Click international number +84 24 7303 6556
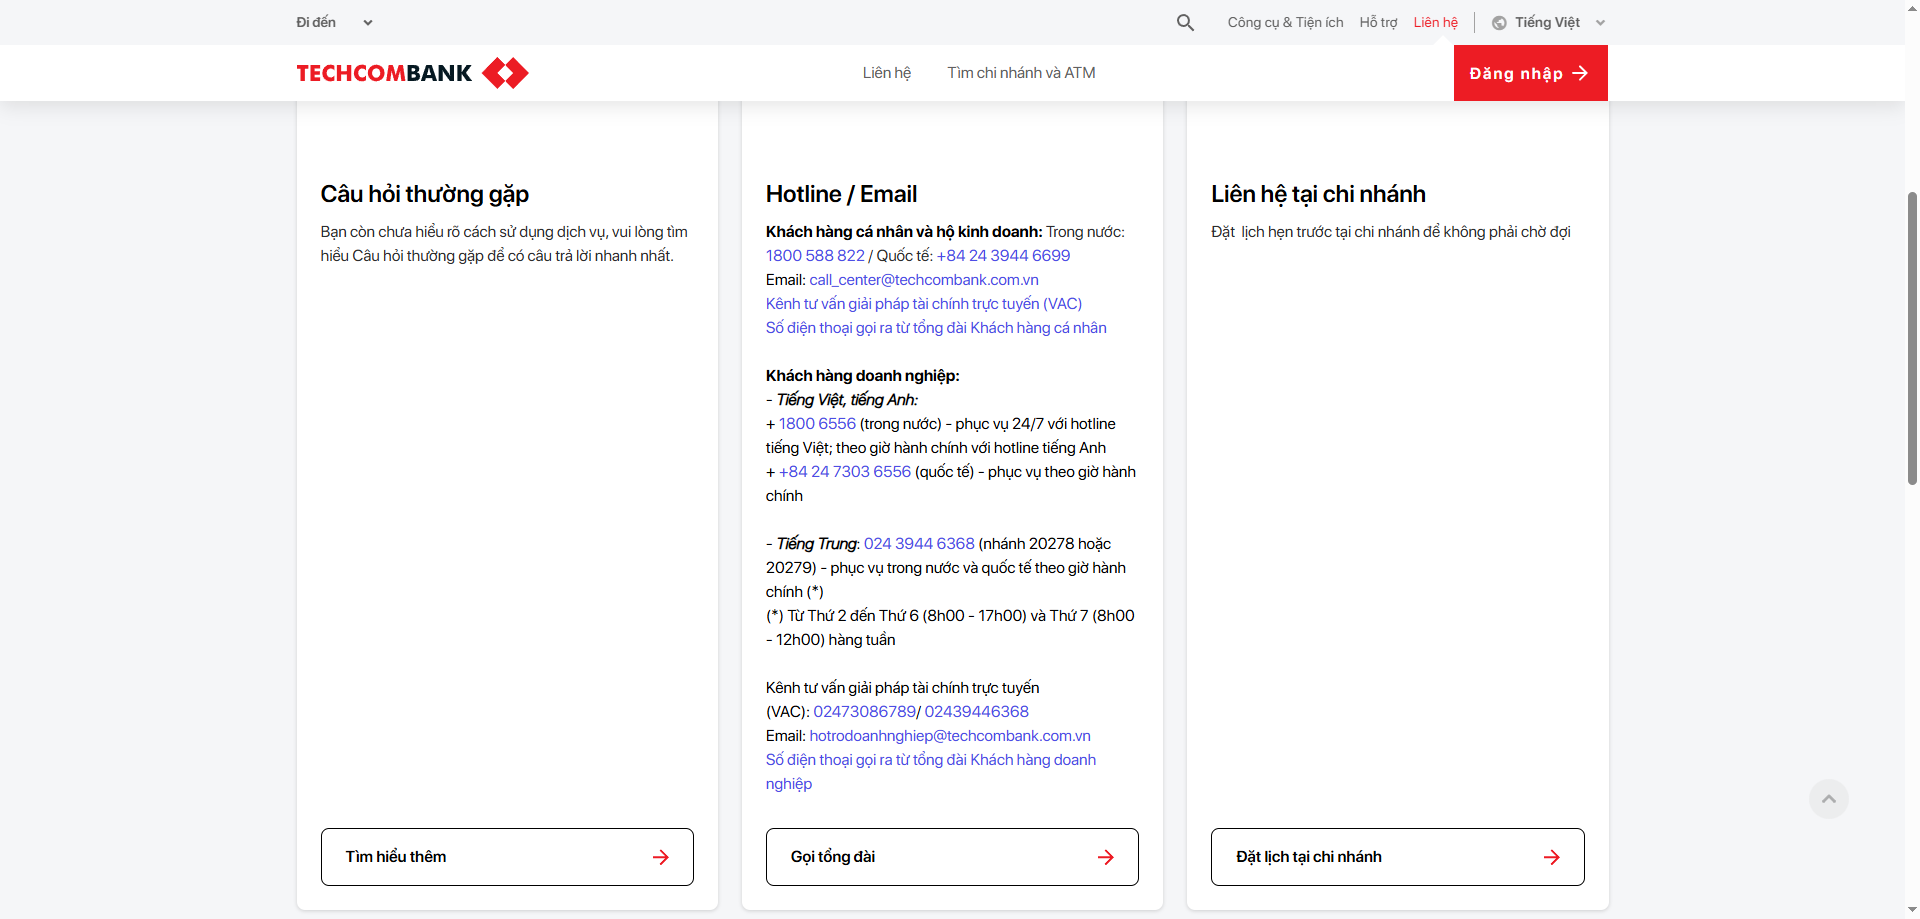This screenshot has width=1920, height=919. [844, 472]
